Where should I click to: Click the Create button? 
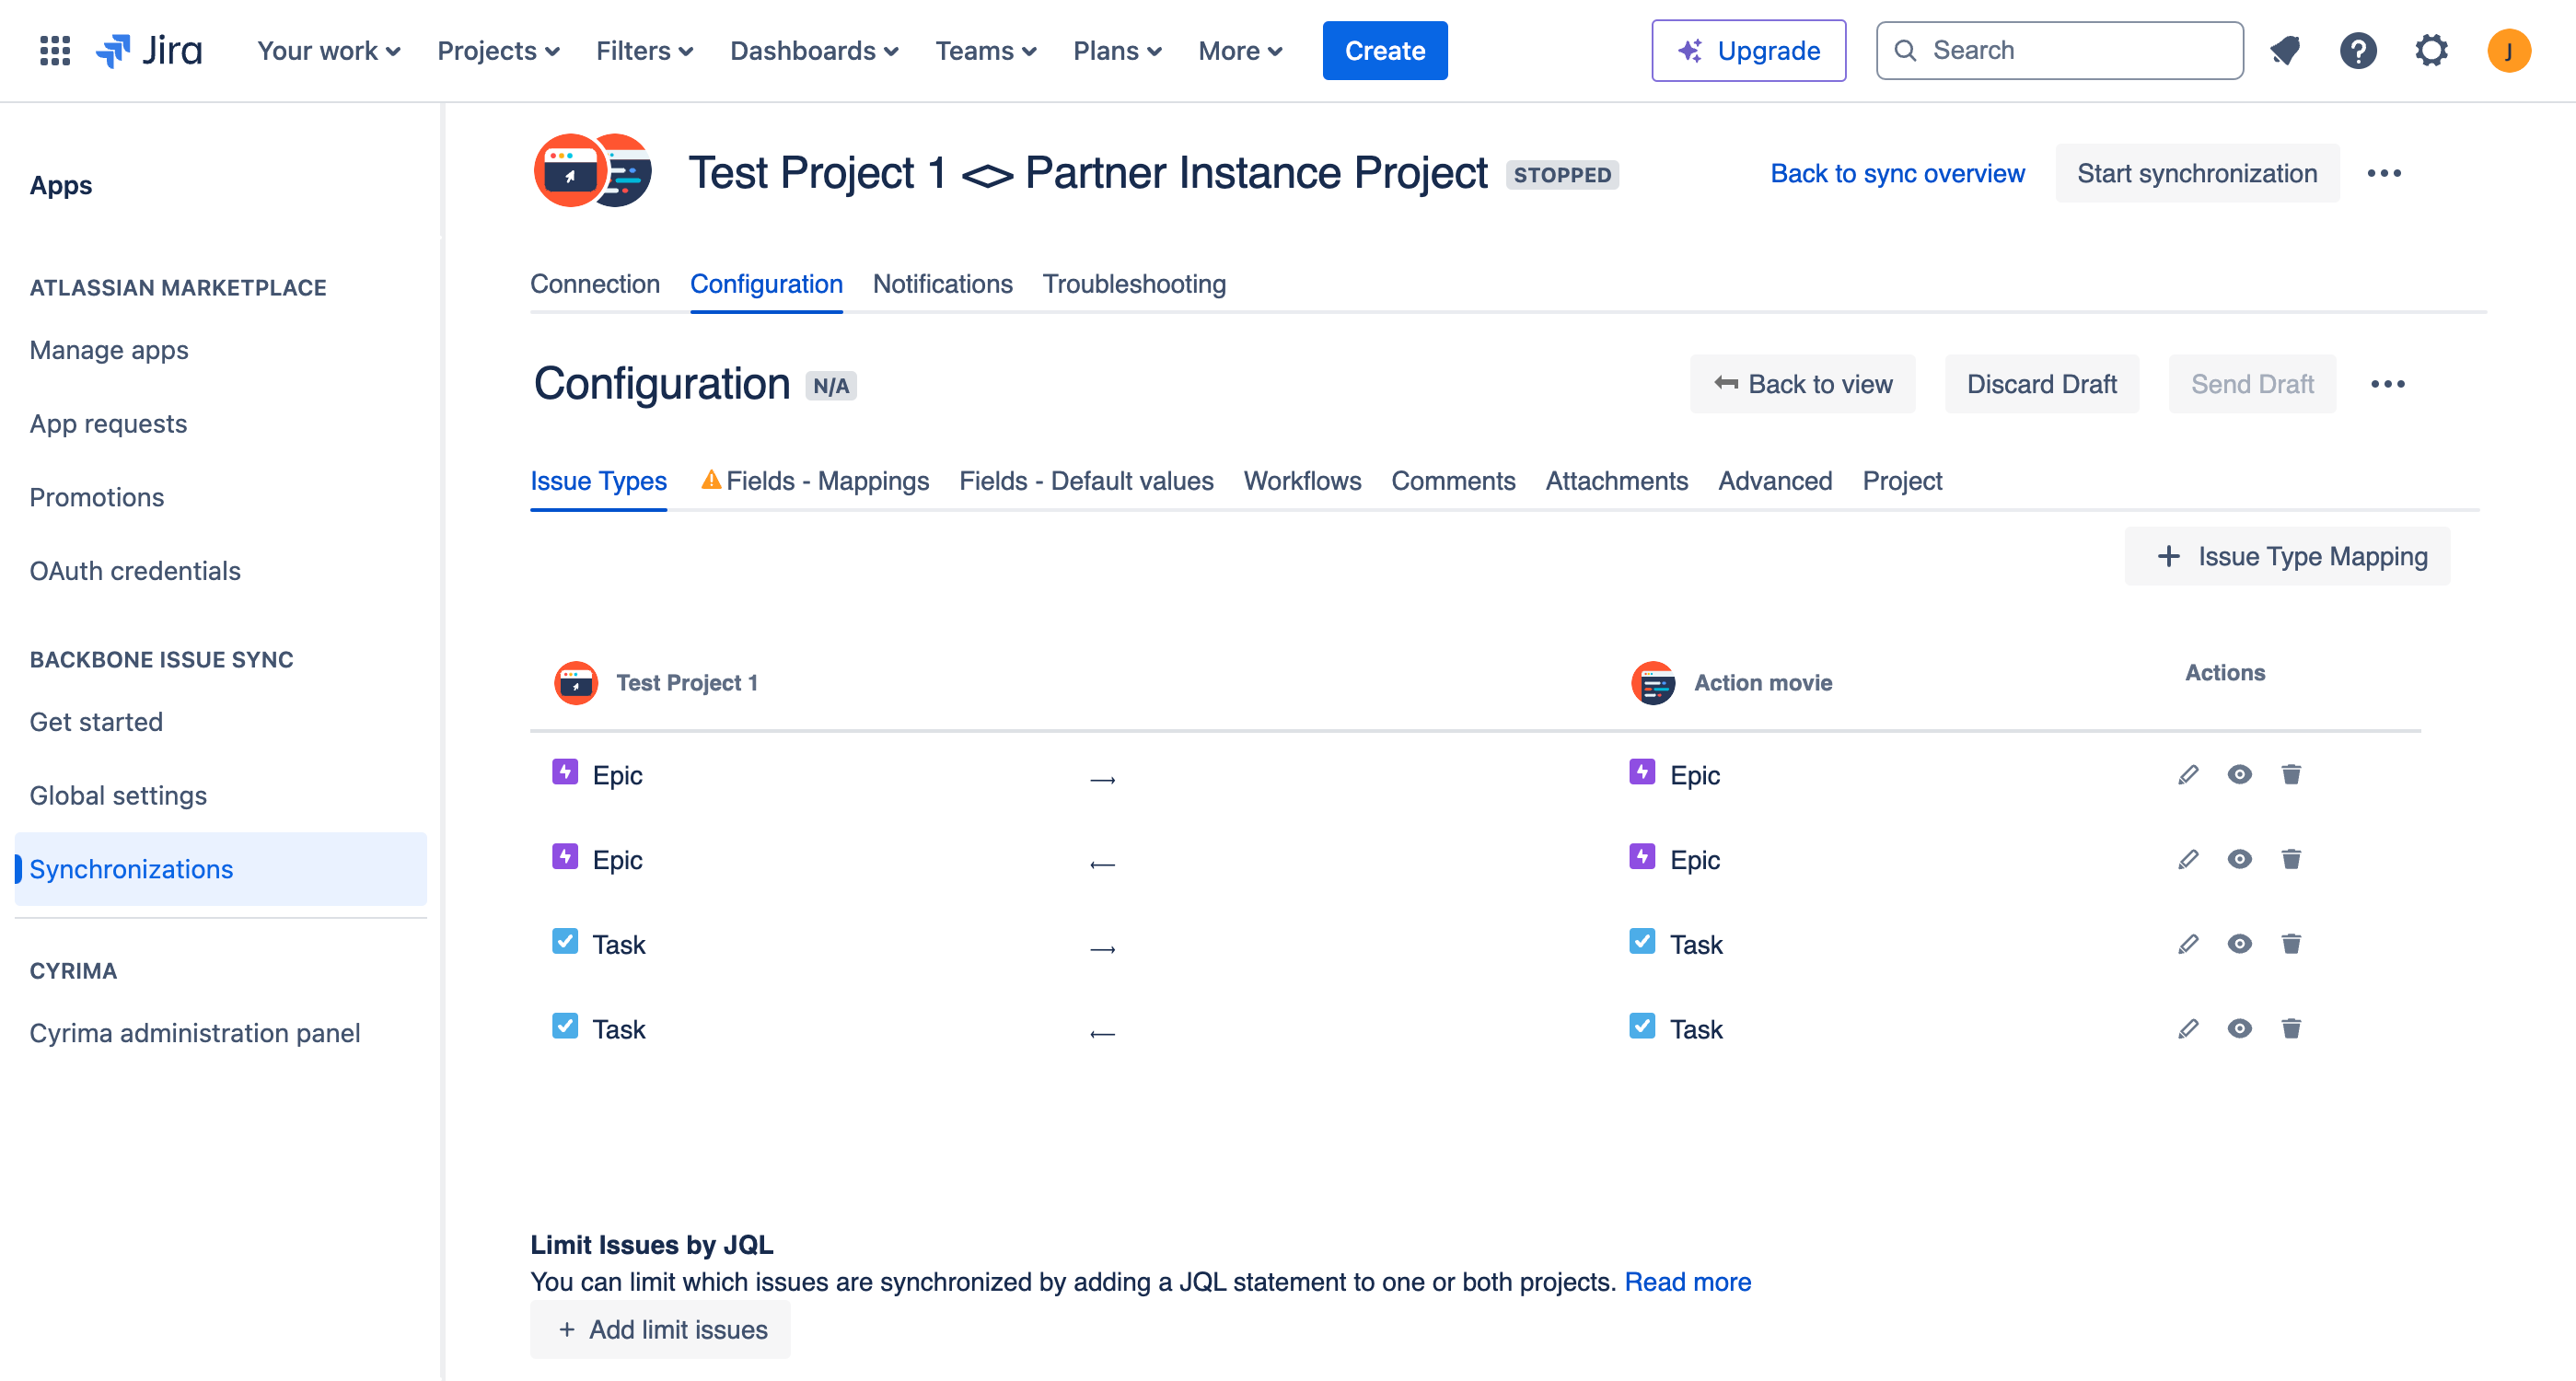1384,50
